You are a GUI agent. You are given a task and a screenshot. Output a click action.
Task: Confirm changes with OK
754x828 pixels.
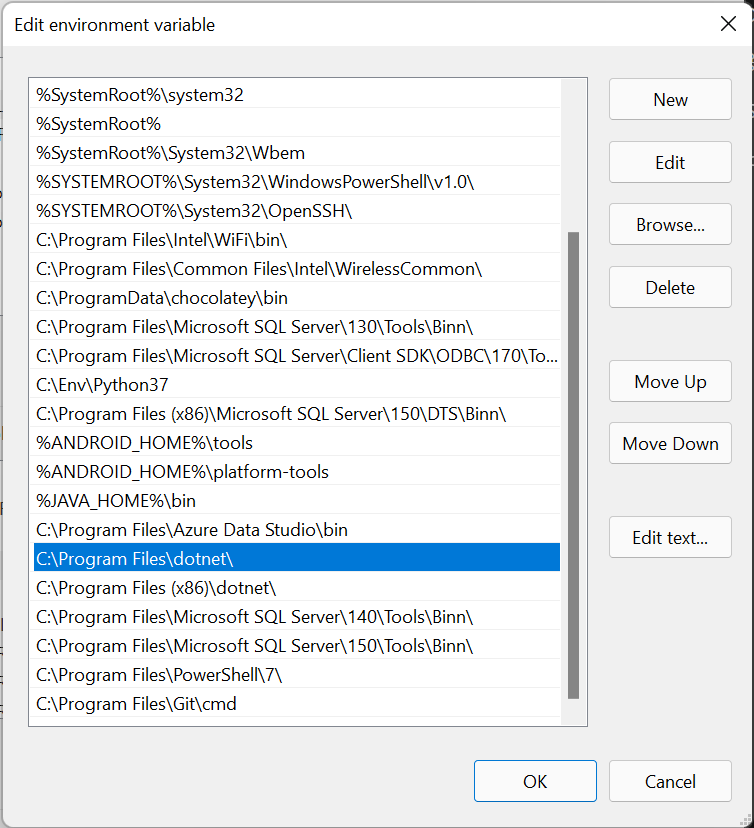tap(535, 781)
